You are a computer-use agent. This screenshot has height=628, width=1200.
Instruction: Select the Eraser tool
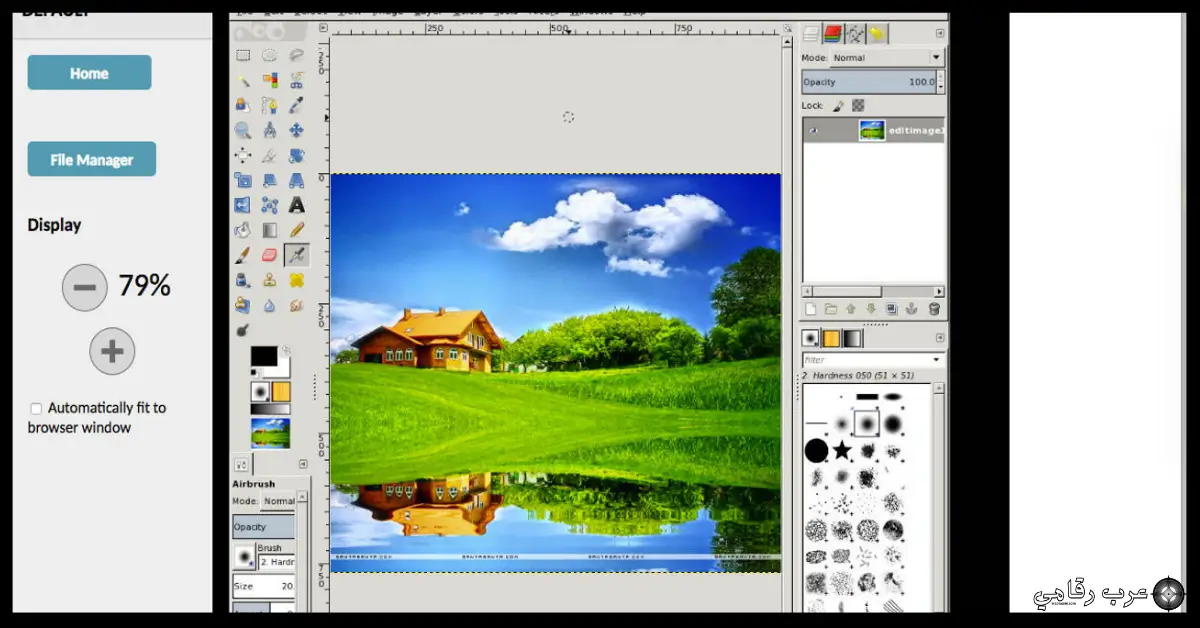point(268,255)
